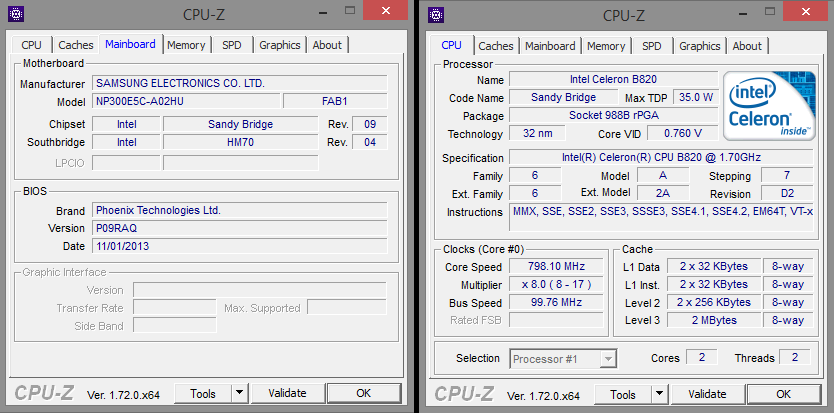Viewport: 834px width, 413px height.
Task: Click OK button in right window
Action: pyautogui.click(x=783, y=394)
